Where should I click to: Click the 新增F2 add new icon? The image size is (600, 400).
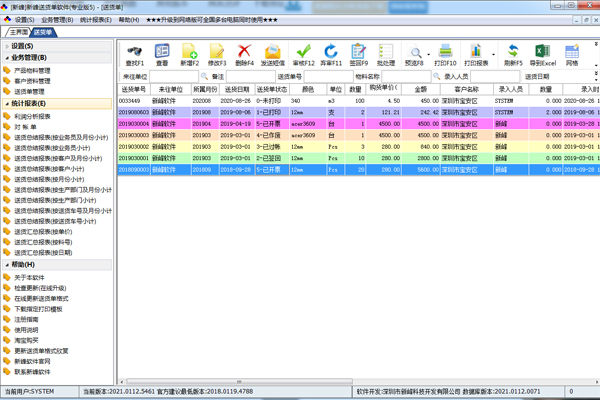(189, 54)
